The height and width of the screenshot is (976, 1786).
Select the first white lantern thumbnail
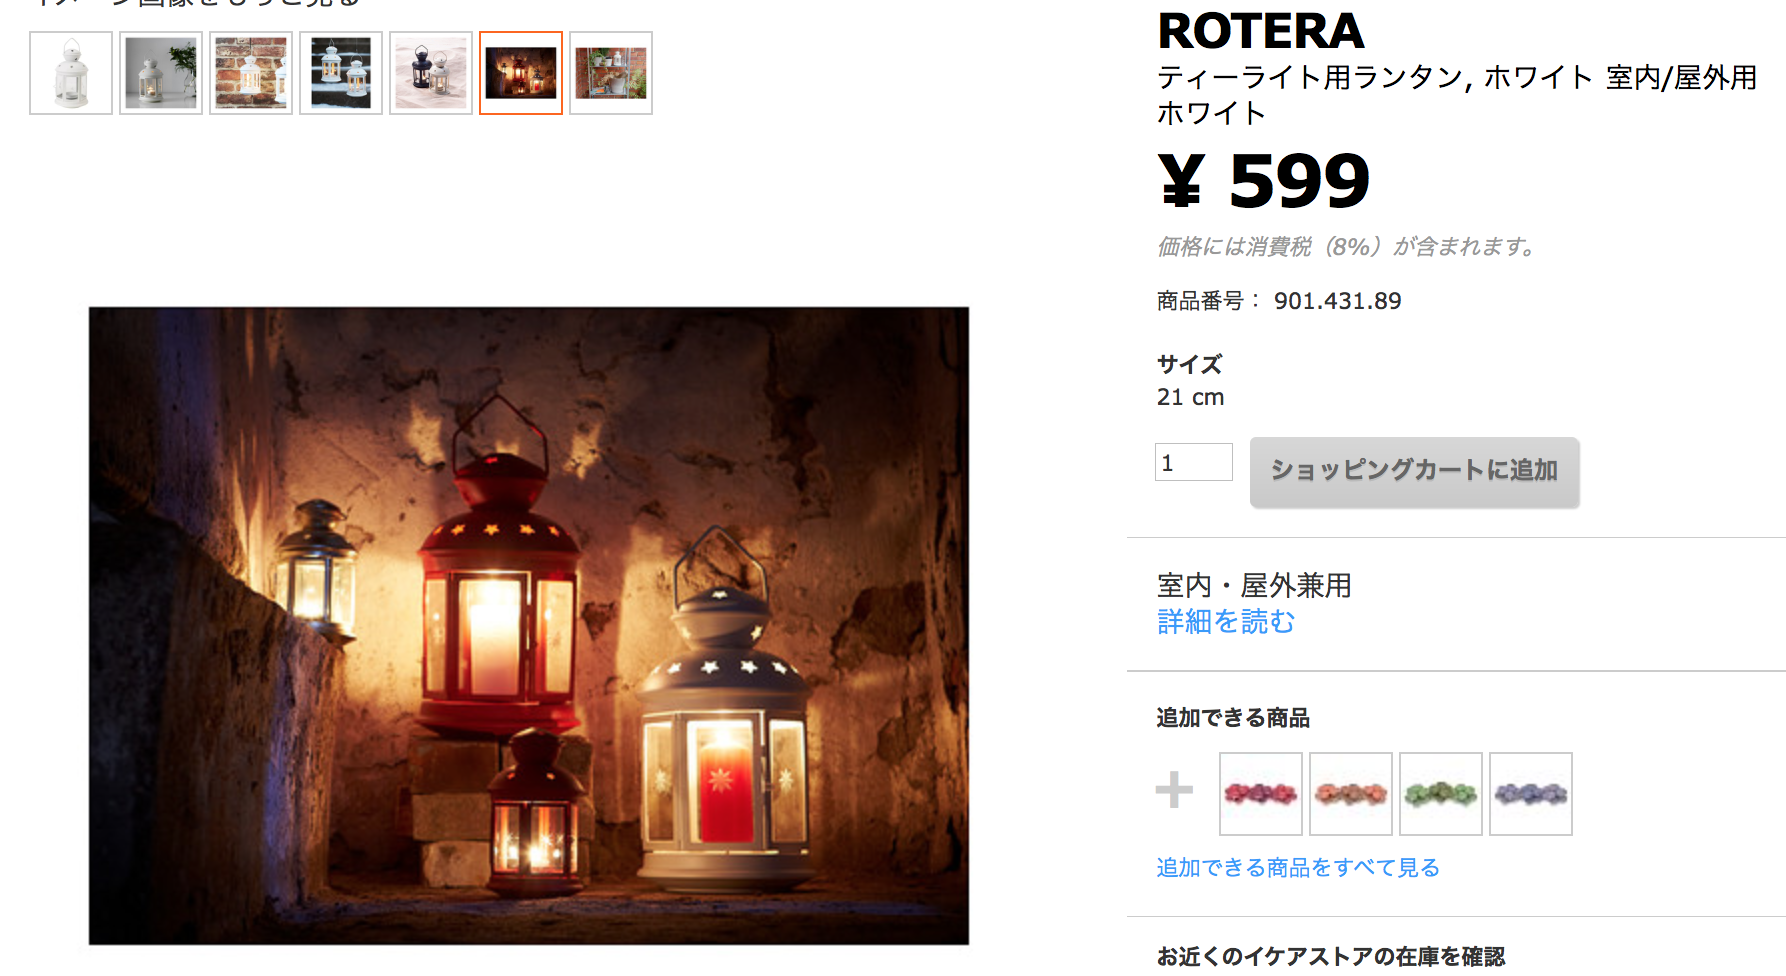click(x=71, y=73)
